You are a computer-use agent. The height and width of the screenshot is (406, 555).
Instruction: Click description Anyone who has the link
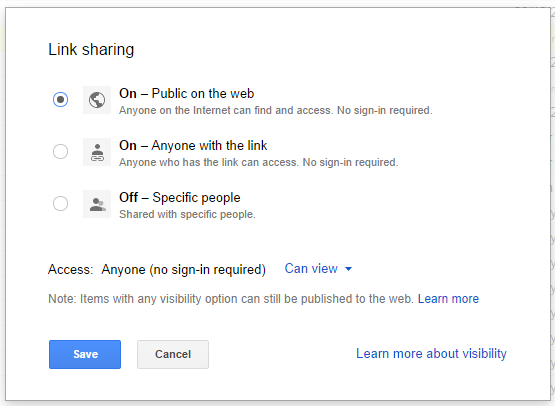point(259,162)
